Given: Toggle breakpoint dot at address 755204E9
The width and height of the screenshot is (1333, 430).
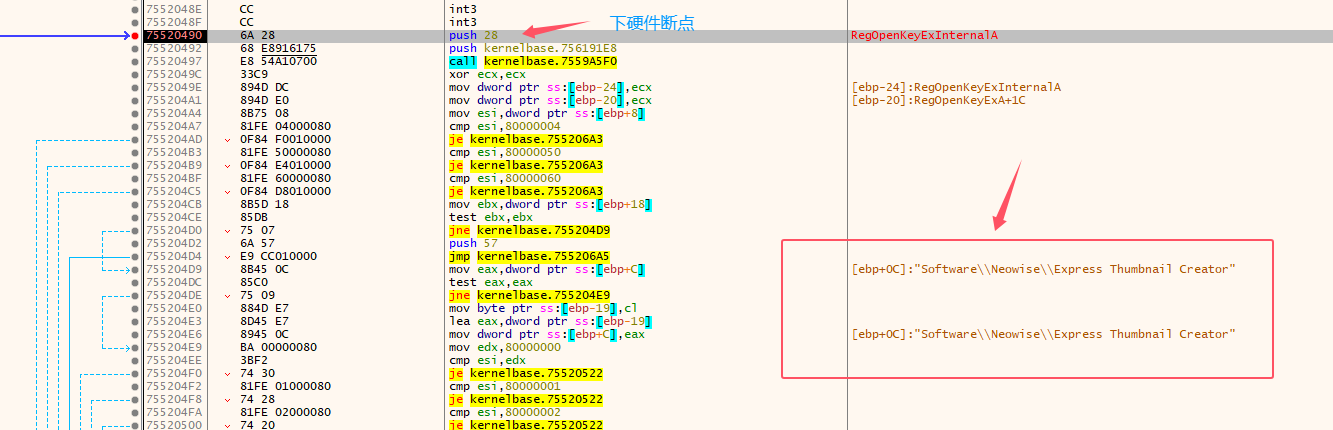Looking at the screenshot, I should (135, 347).
